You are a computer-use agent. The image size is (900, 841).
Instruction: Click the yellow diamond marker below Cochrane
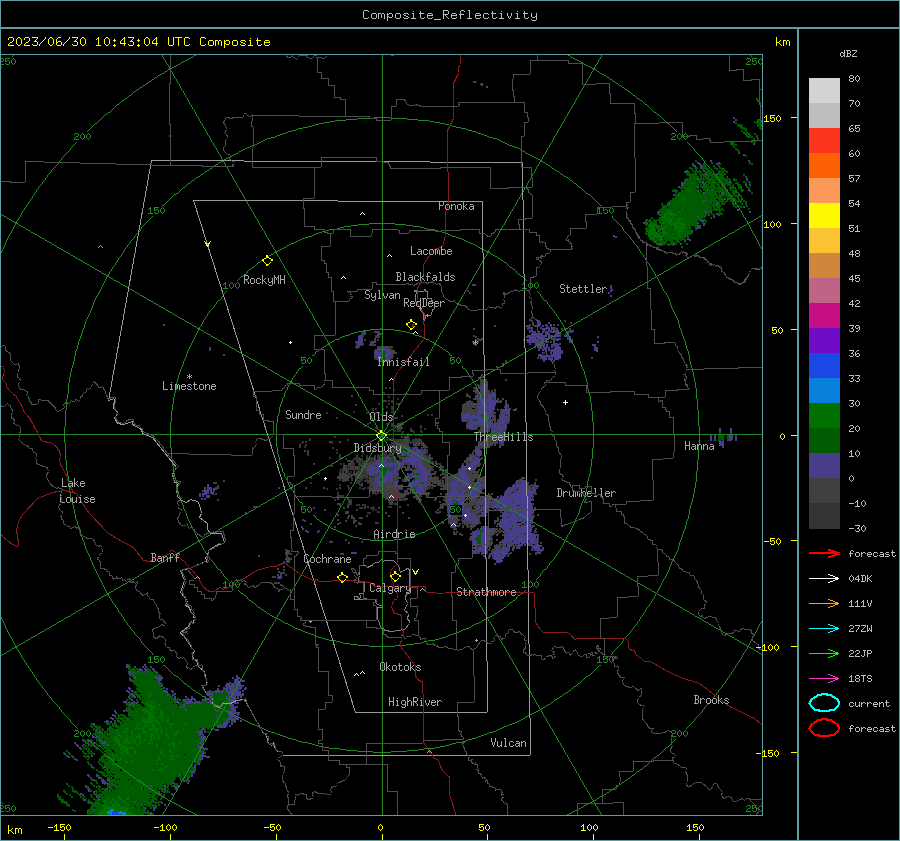pos(343,577)
